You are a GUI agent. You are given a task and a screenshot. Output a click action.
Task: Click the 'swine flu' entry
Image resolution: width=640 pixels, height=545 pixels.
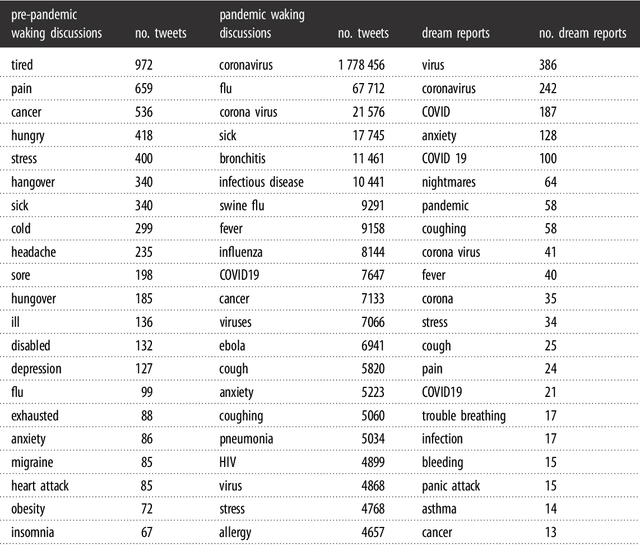click(243, 205)
